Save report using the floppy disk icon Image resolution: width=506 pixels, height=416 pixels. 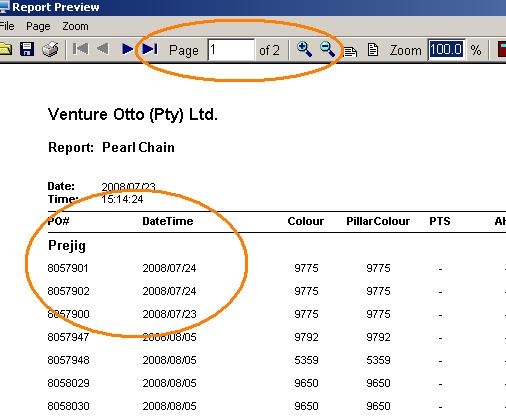[x=27, y=49]
